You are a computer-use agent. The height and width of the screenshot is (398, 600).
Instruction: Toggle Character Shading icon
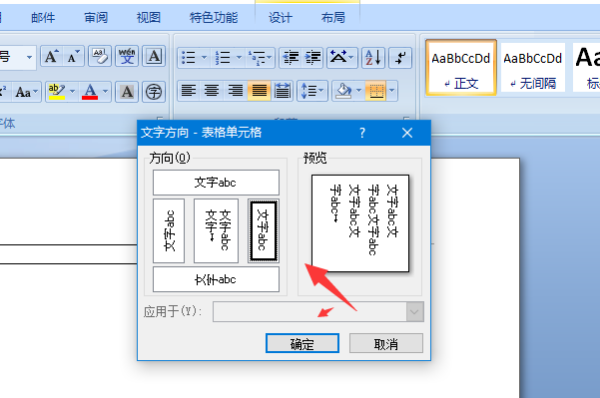[x=127, y=92]
